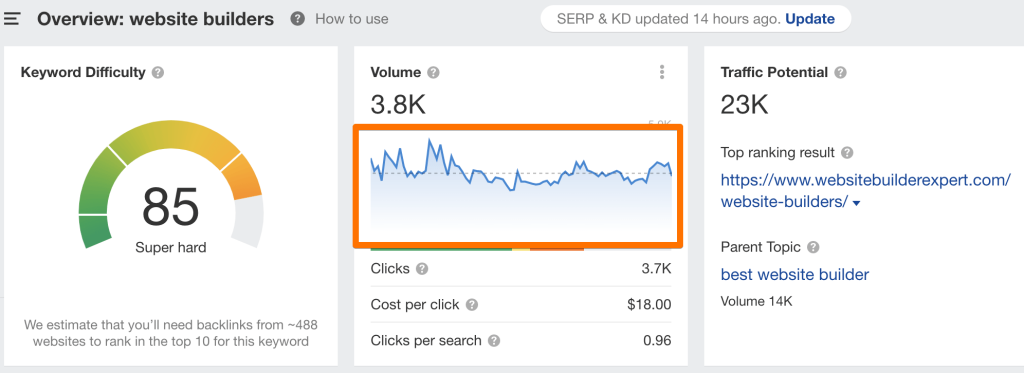The height and width of the screenshot is (373, 1024).
Task: Click the volume trend line chart
Action: tap(521, 183)
